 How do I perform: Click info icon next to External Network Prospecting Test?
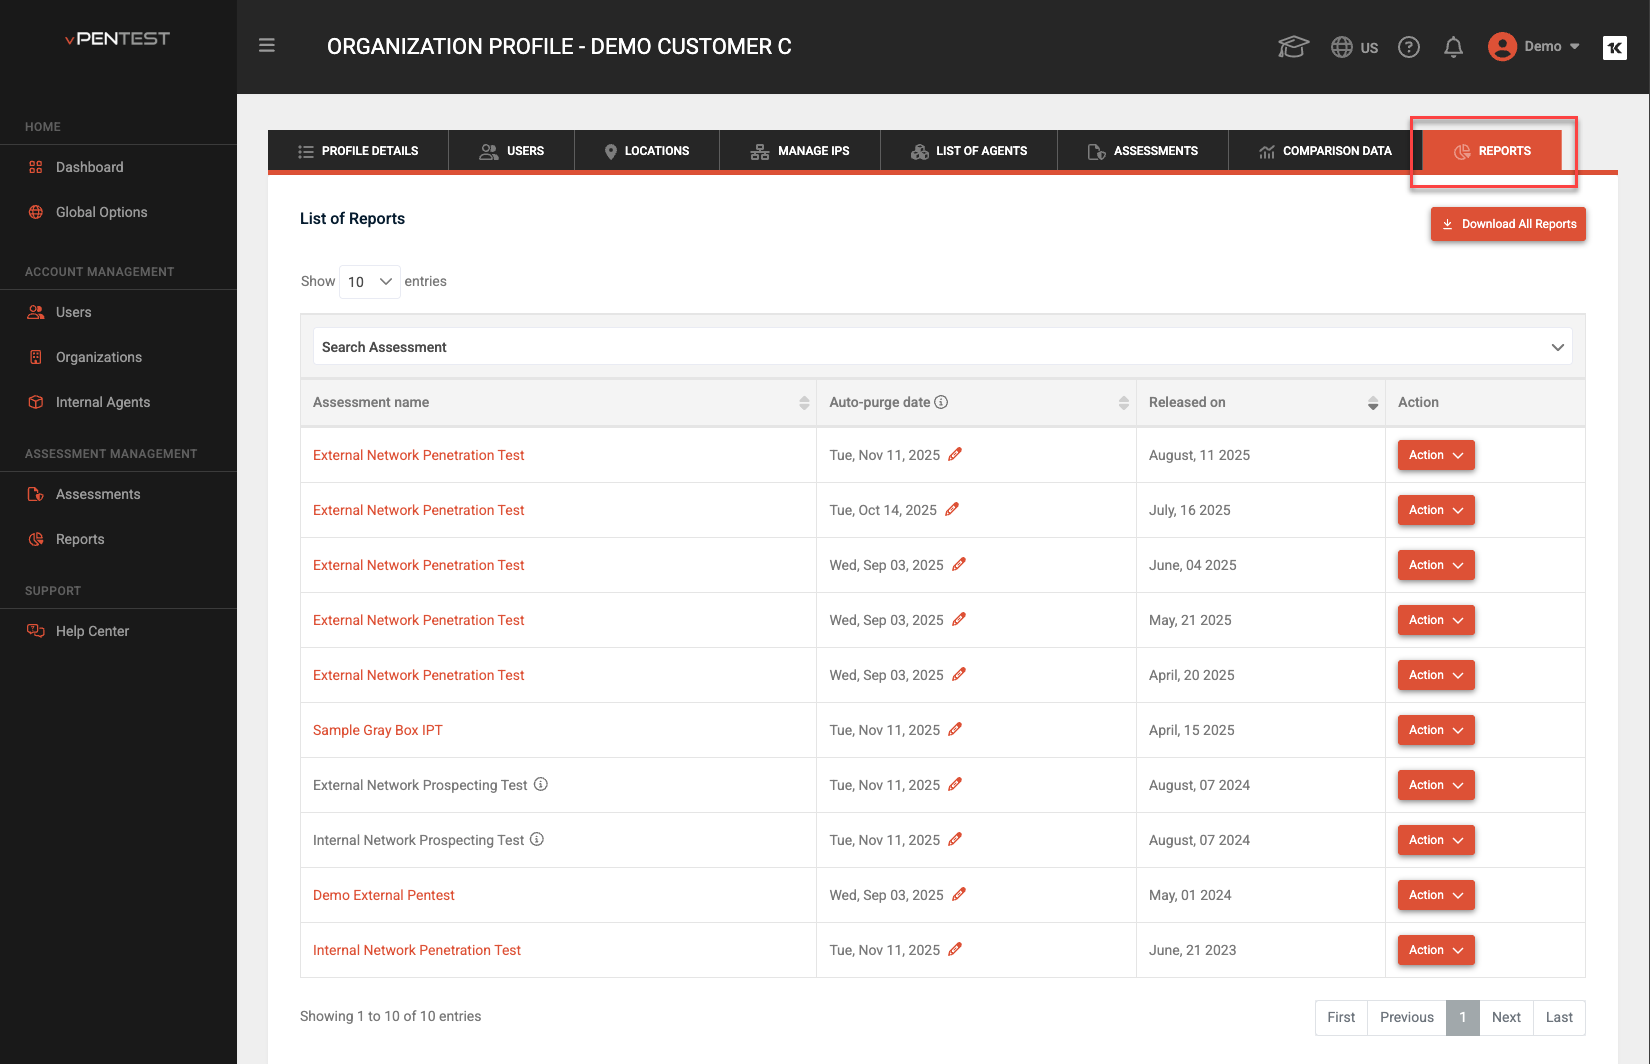[x=541, y=784]
